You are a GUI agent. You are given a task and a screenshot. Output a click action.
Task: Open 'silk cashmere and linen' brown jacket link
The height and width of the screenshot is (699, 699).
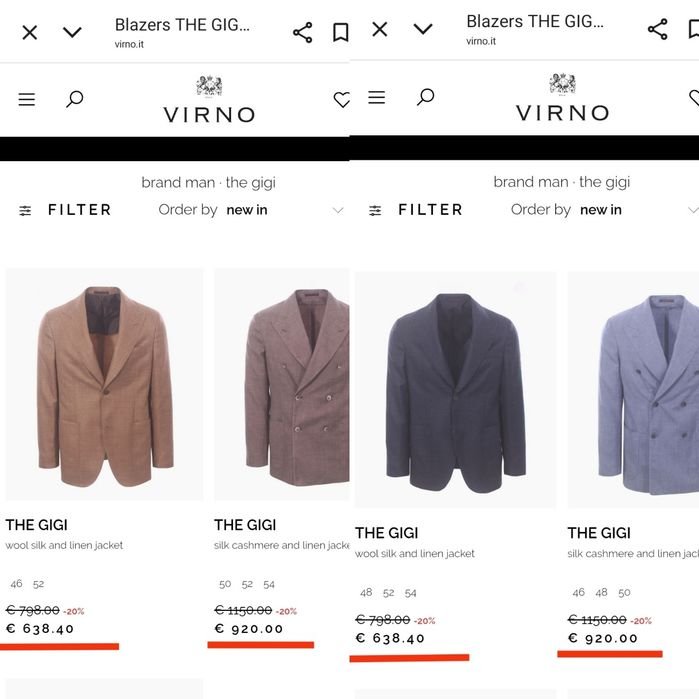pos(281,546)
